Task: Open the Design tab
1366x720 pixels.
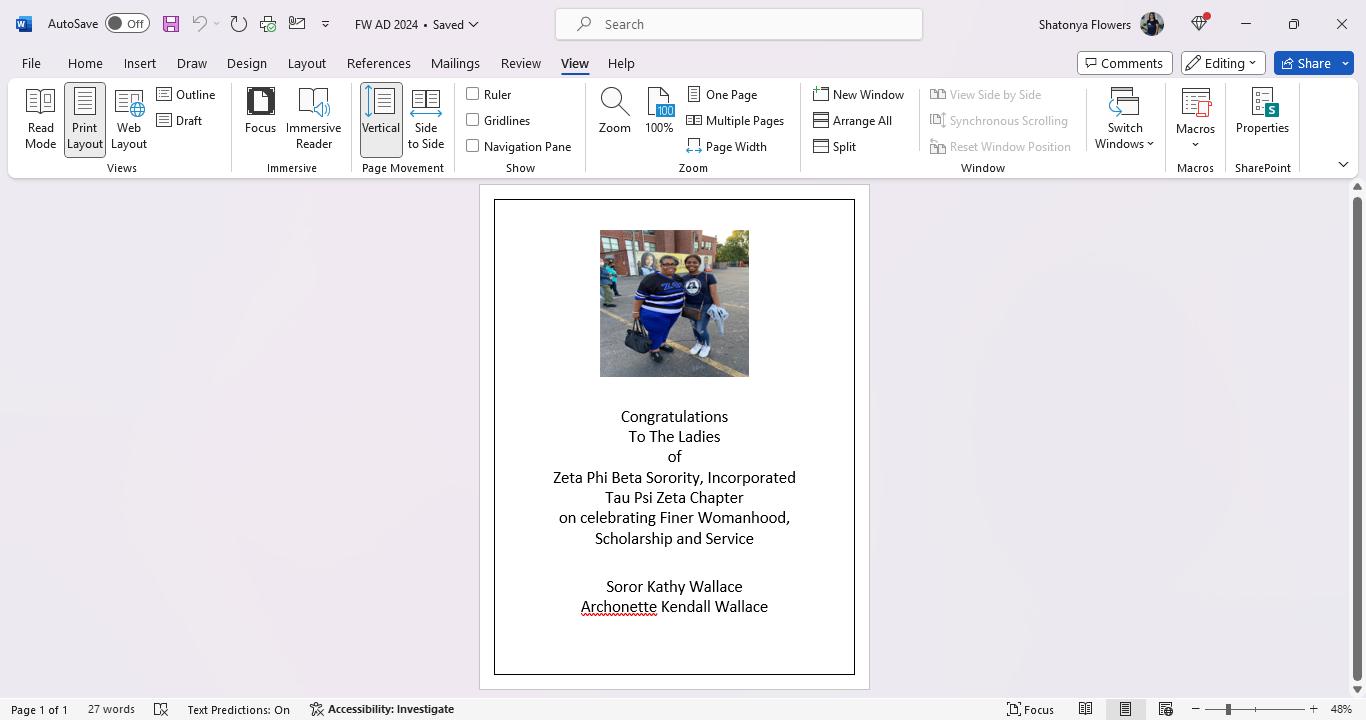Action: point(247,63)
